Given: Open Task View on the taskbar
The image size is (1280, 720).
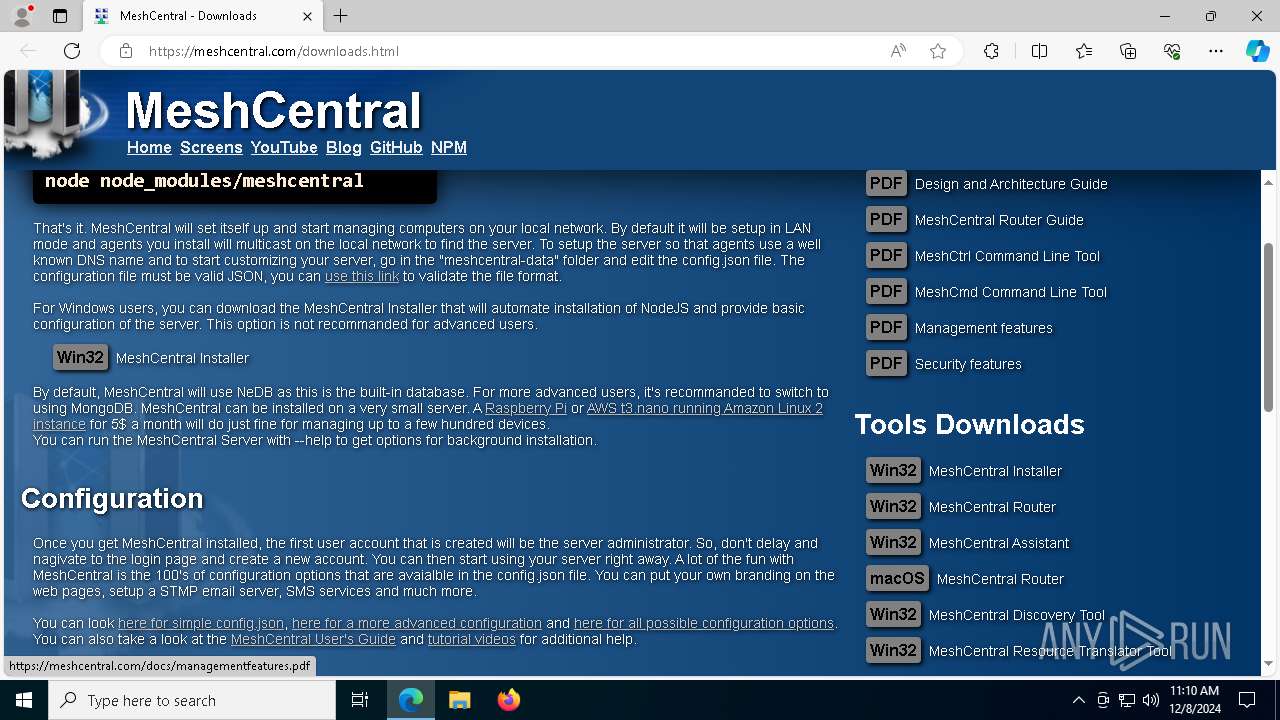Looking at the screenshot, I should 360,700.
